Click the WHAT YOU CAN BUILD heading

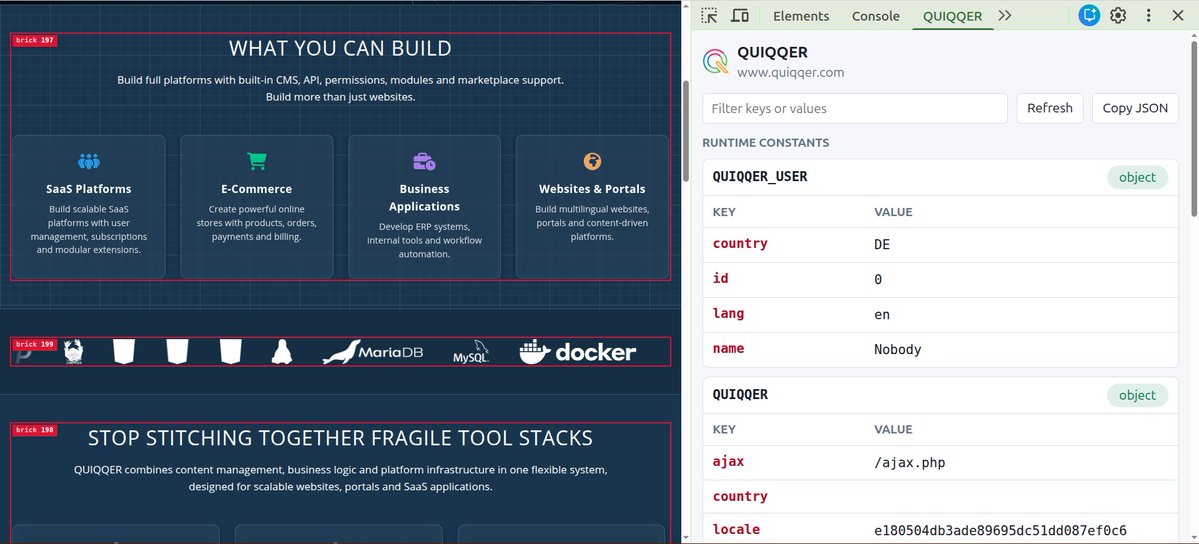click(340, 48)
